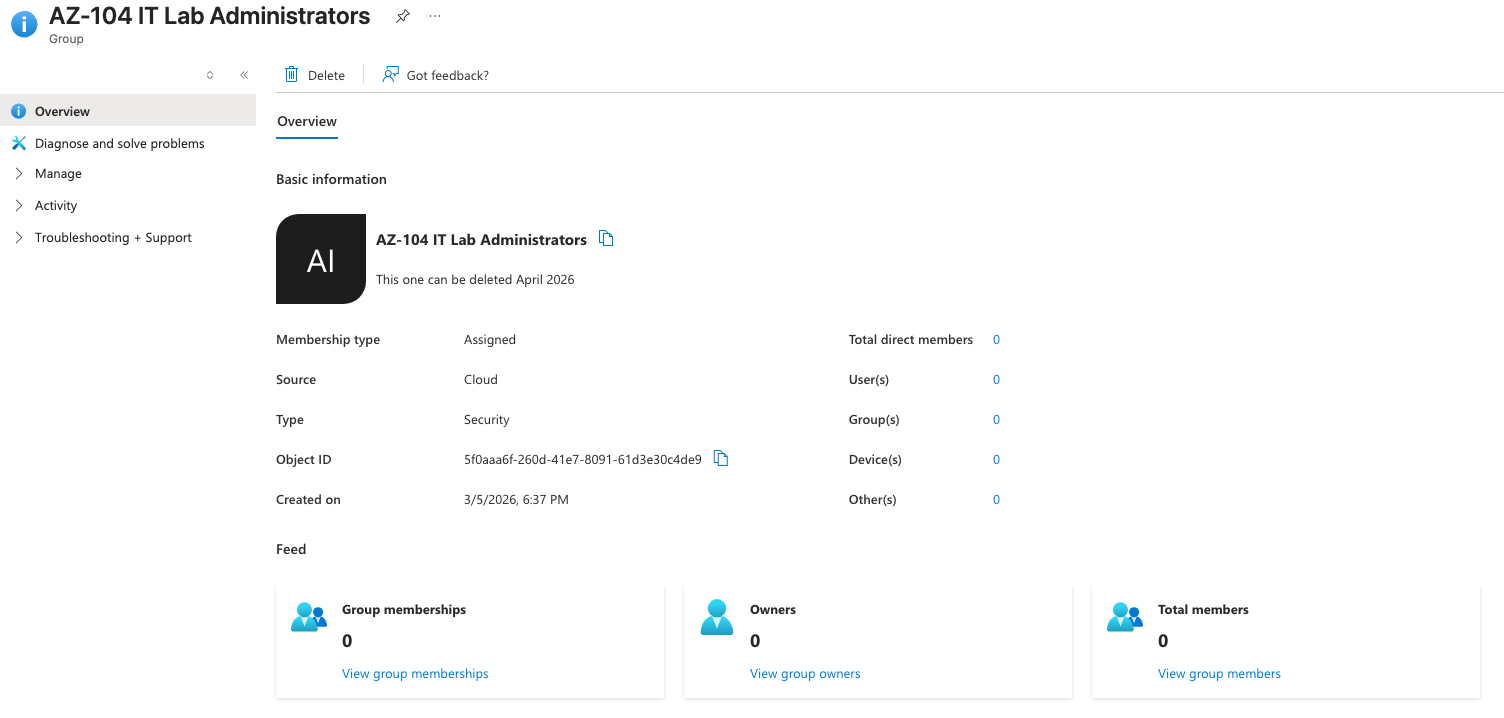Copy the group name with the copy icon

click(606, 239)
